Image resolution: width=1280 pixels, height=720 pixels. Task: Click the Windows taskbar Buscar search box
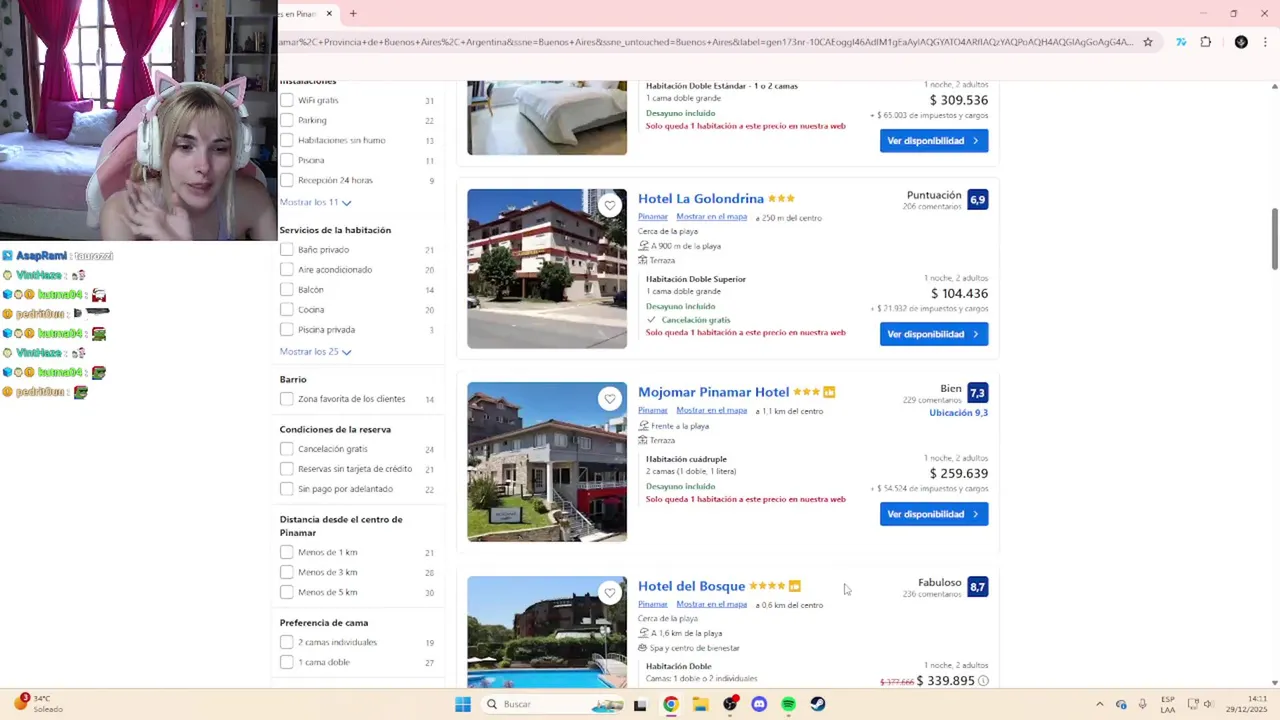coord(551,704)
